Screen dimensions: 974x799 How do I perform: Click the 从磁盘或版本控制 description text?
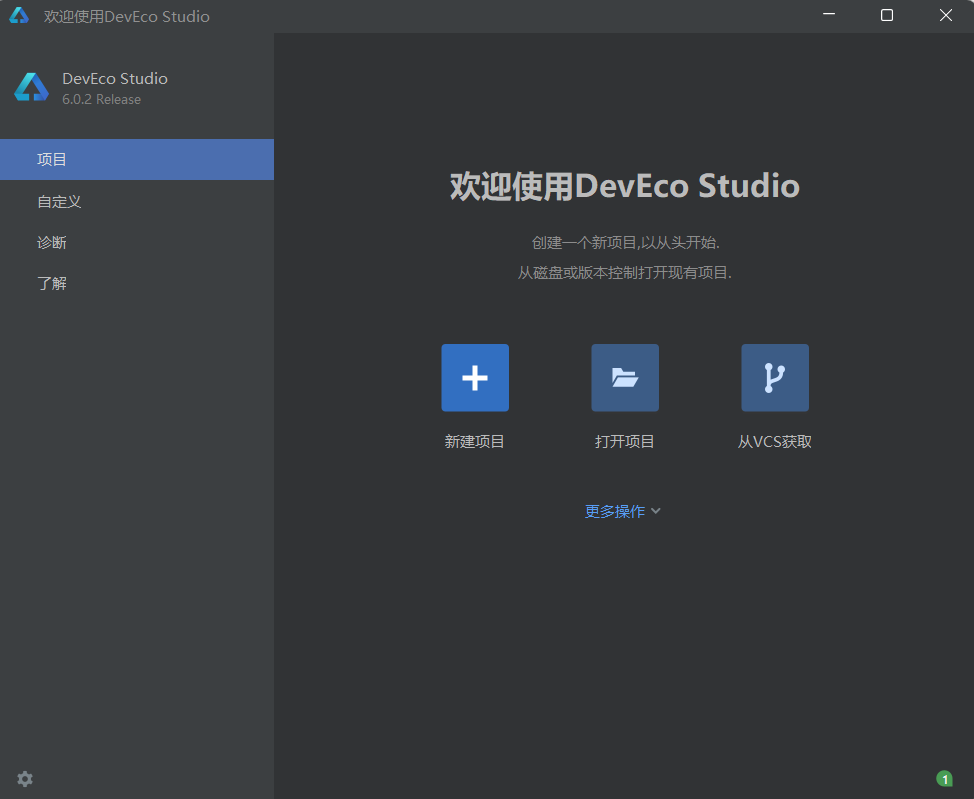(625, 273)
